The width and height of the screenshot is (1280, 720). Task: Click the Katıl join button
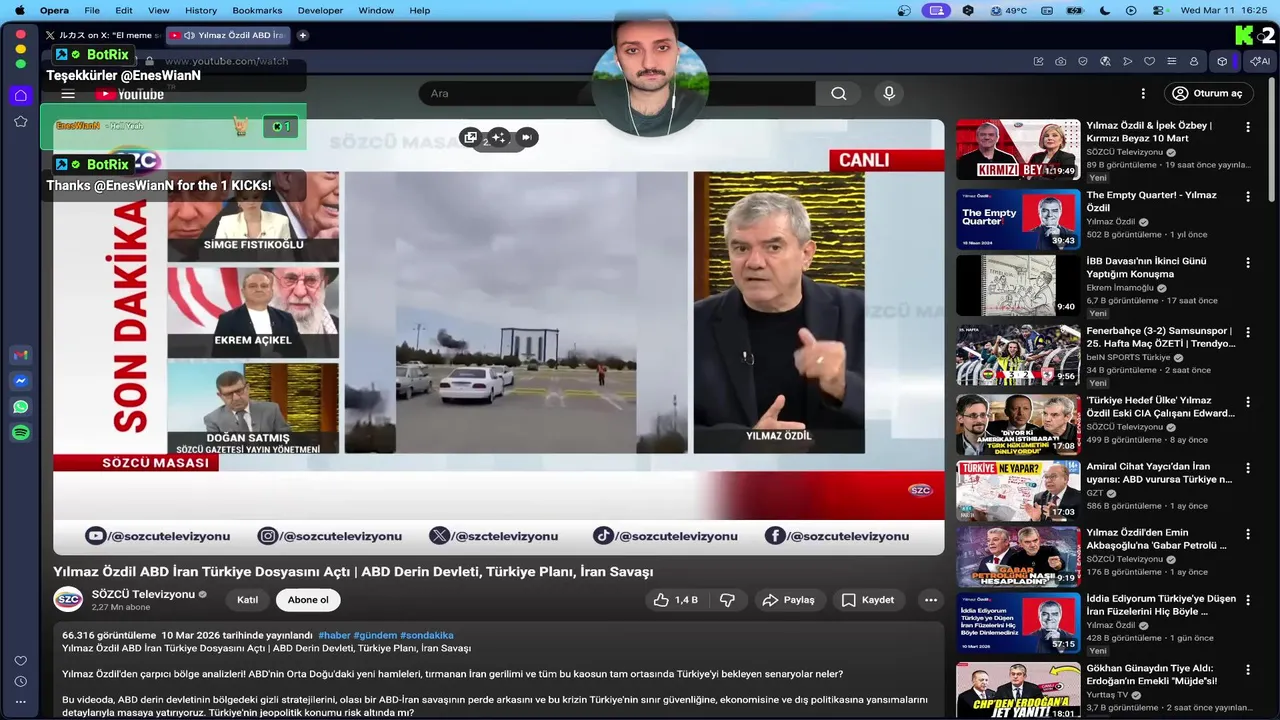coord(247,600)
